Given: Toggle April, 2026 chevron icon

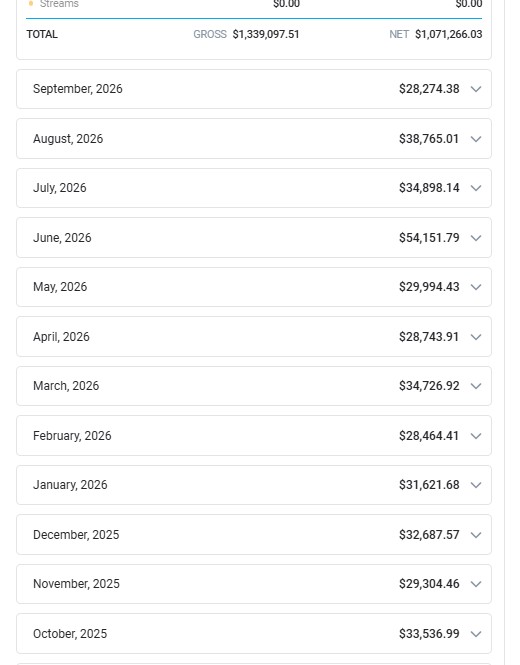Looking at the screenshot, I should click(476, 337).
